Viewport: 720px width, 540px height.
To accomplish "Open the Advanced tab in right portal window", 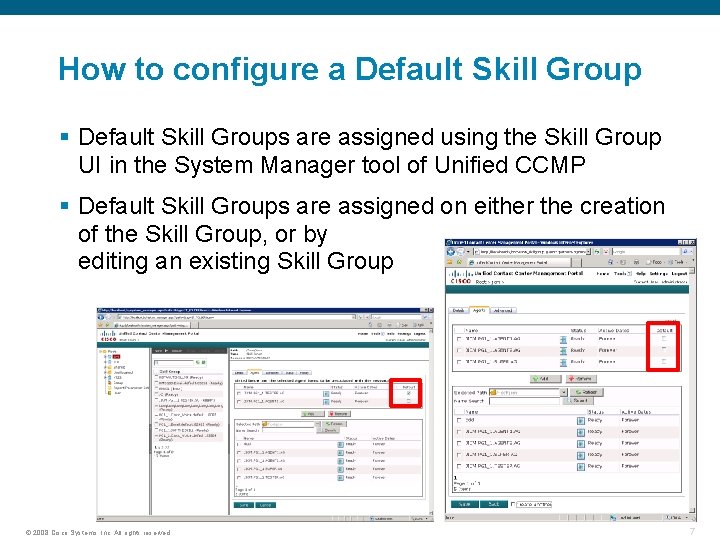I will point(503,310).
